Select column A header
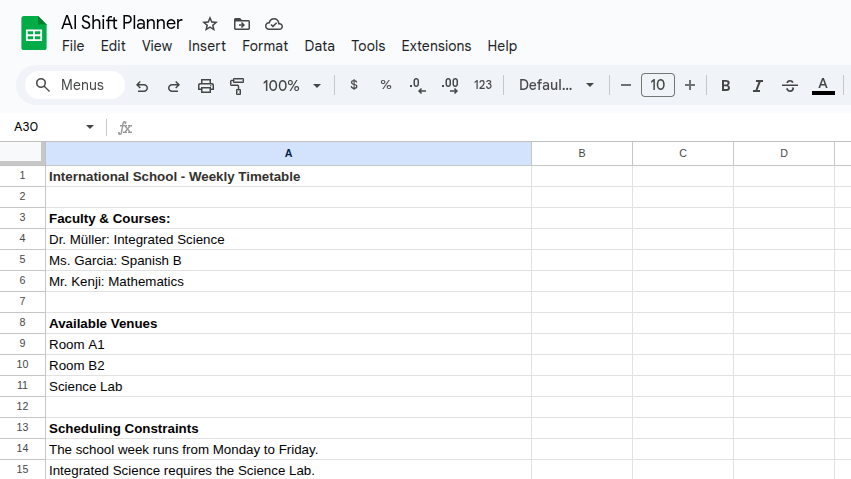Screen dimensions: 851x479 288,154
